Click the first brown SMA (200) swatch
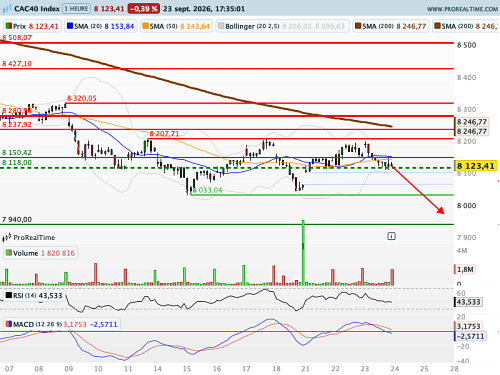Image resolution: width=500 pixels, height=375 pixels. point(358,26)
